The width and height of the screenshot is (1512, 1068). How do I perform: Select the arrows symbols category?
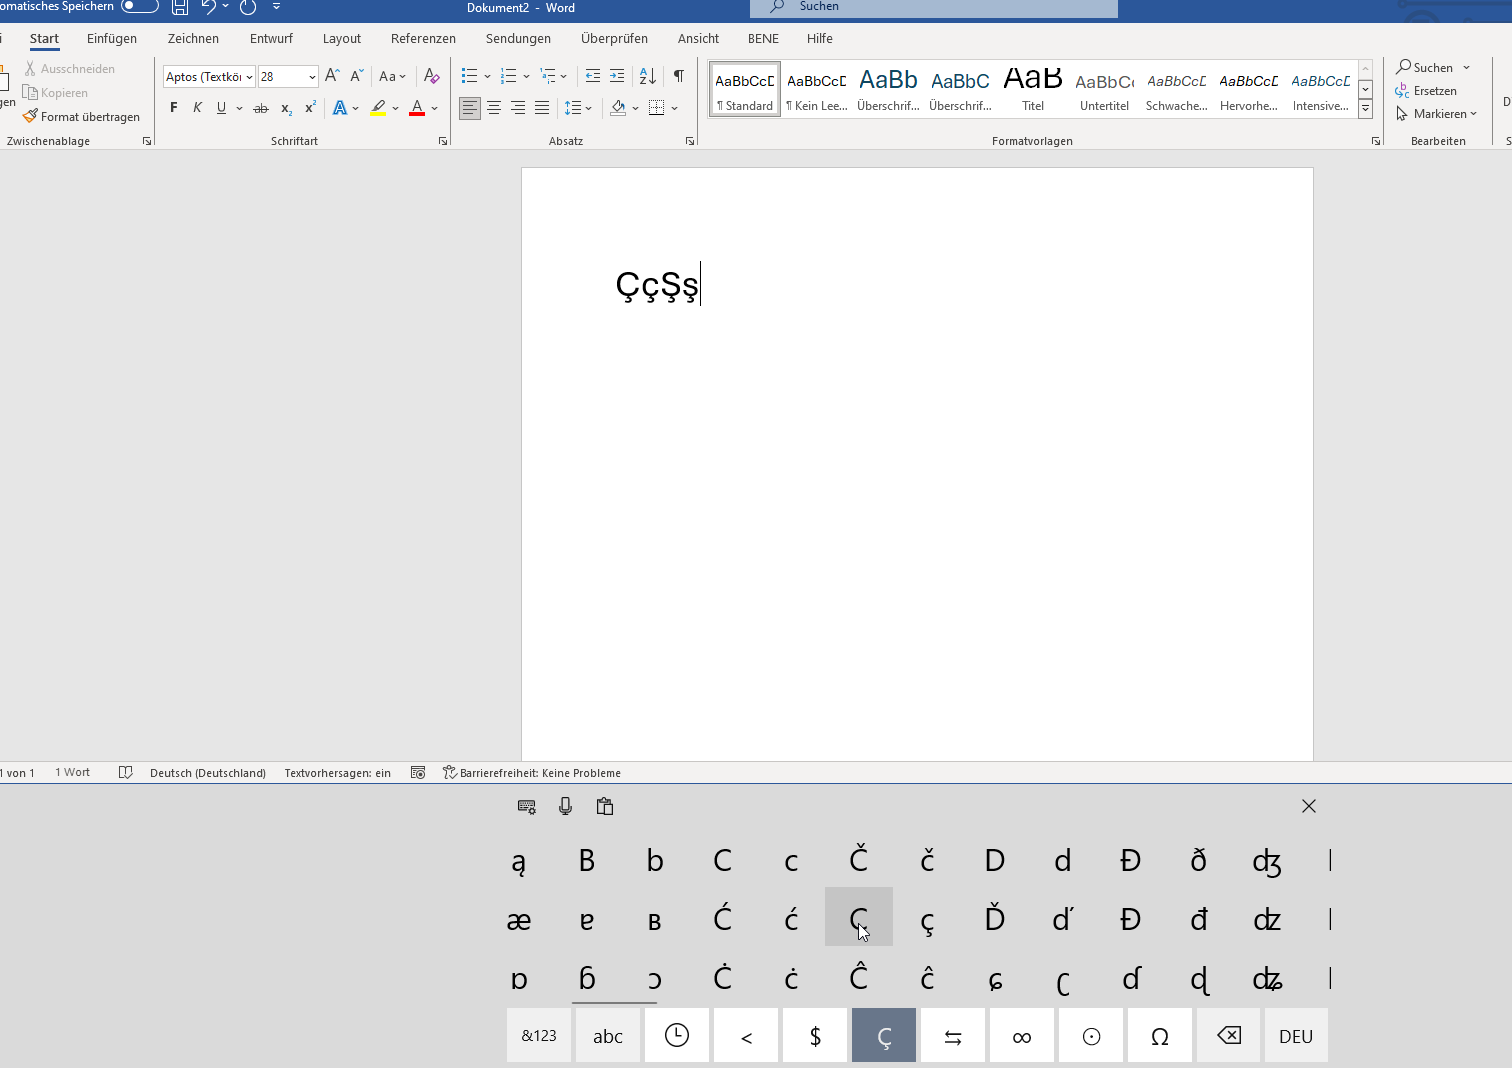click(953, 1035)
